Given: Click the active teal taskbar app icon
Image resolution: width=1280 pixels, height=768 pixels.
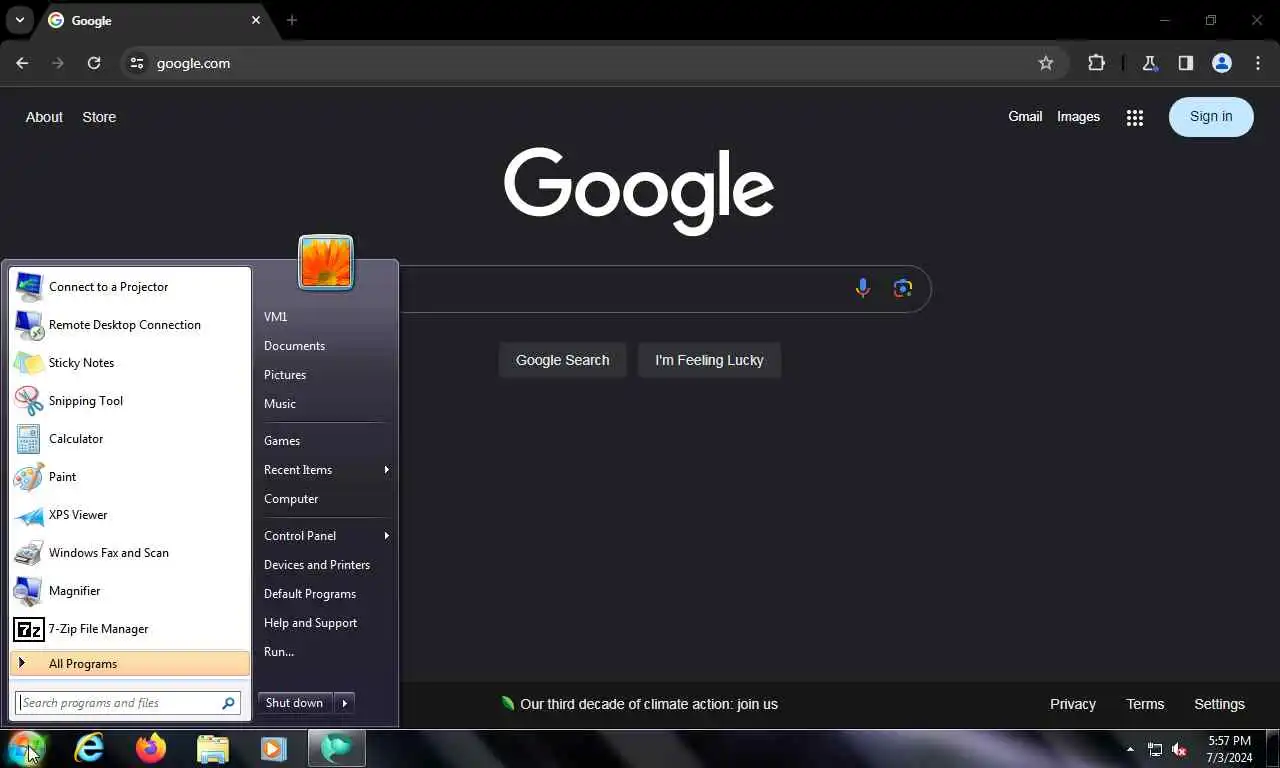Looking at the screenshot, I should pos(337,748).
